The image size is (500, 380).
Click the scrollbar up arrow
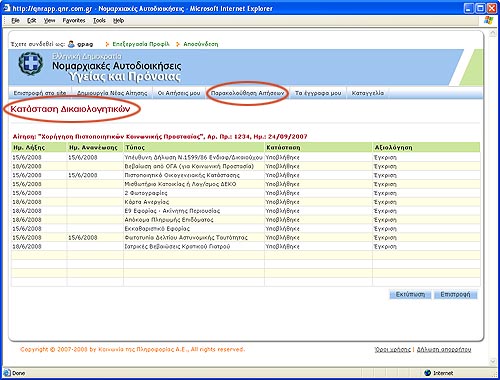tap(493, 34)
